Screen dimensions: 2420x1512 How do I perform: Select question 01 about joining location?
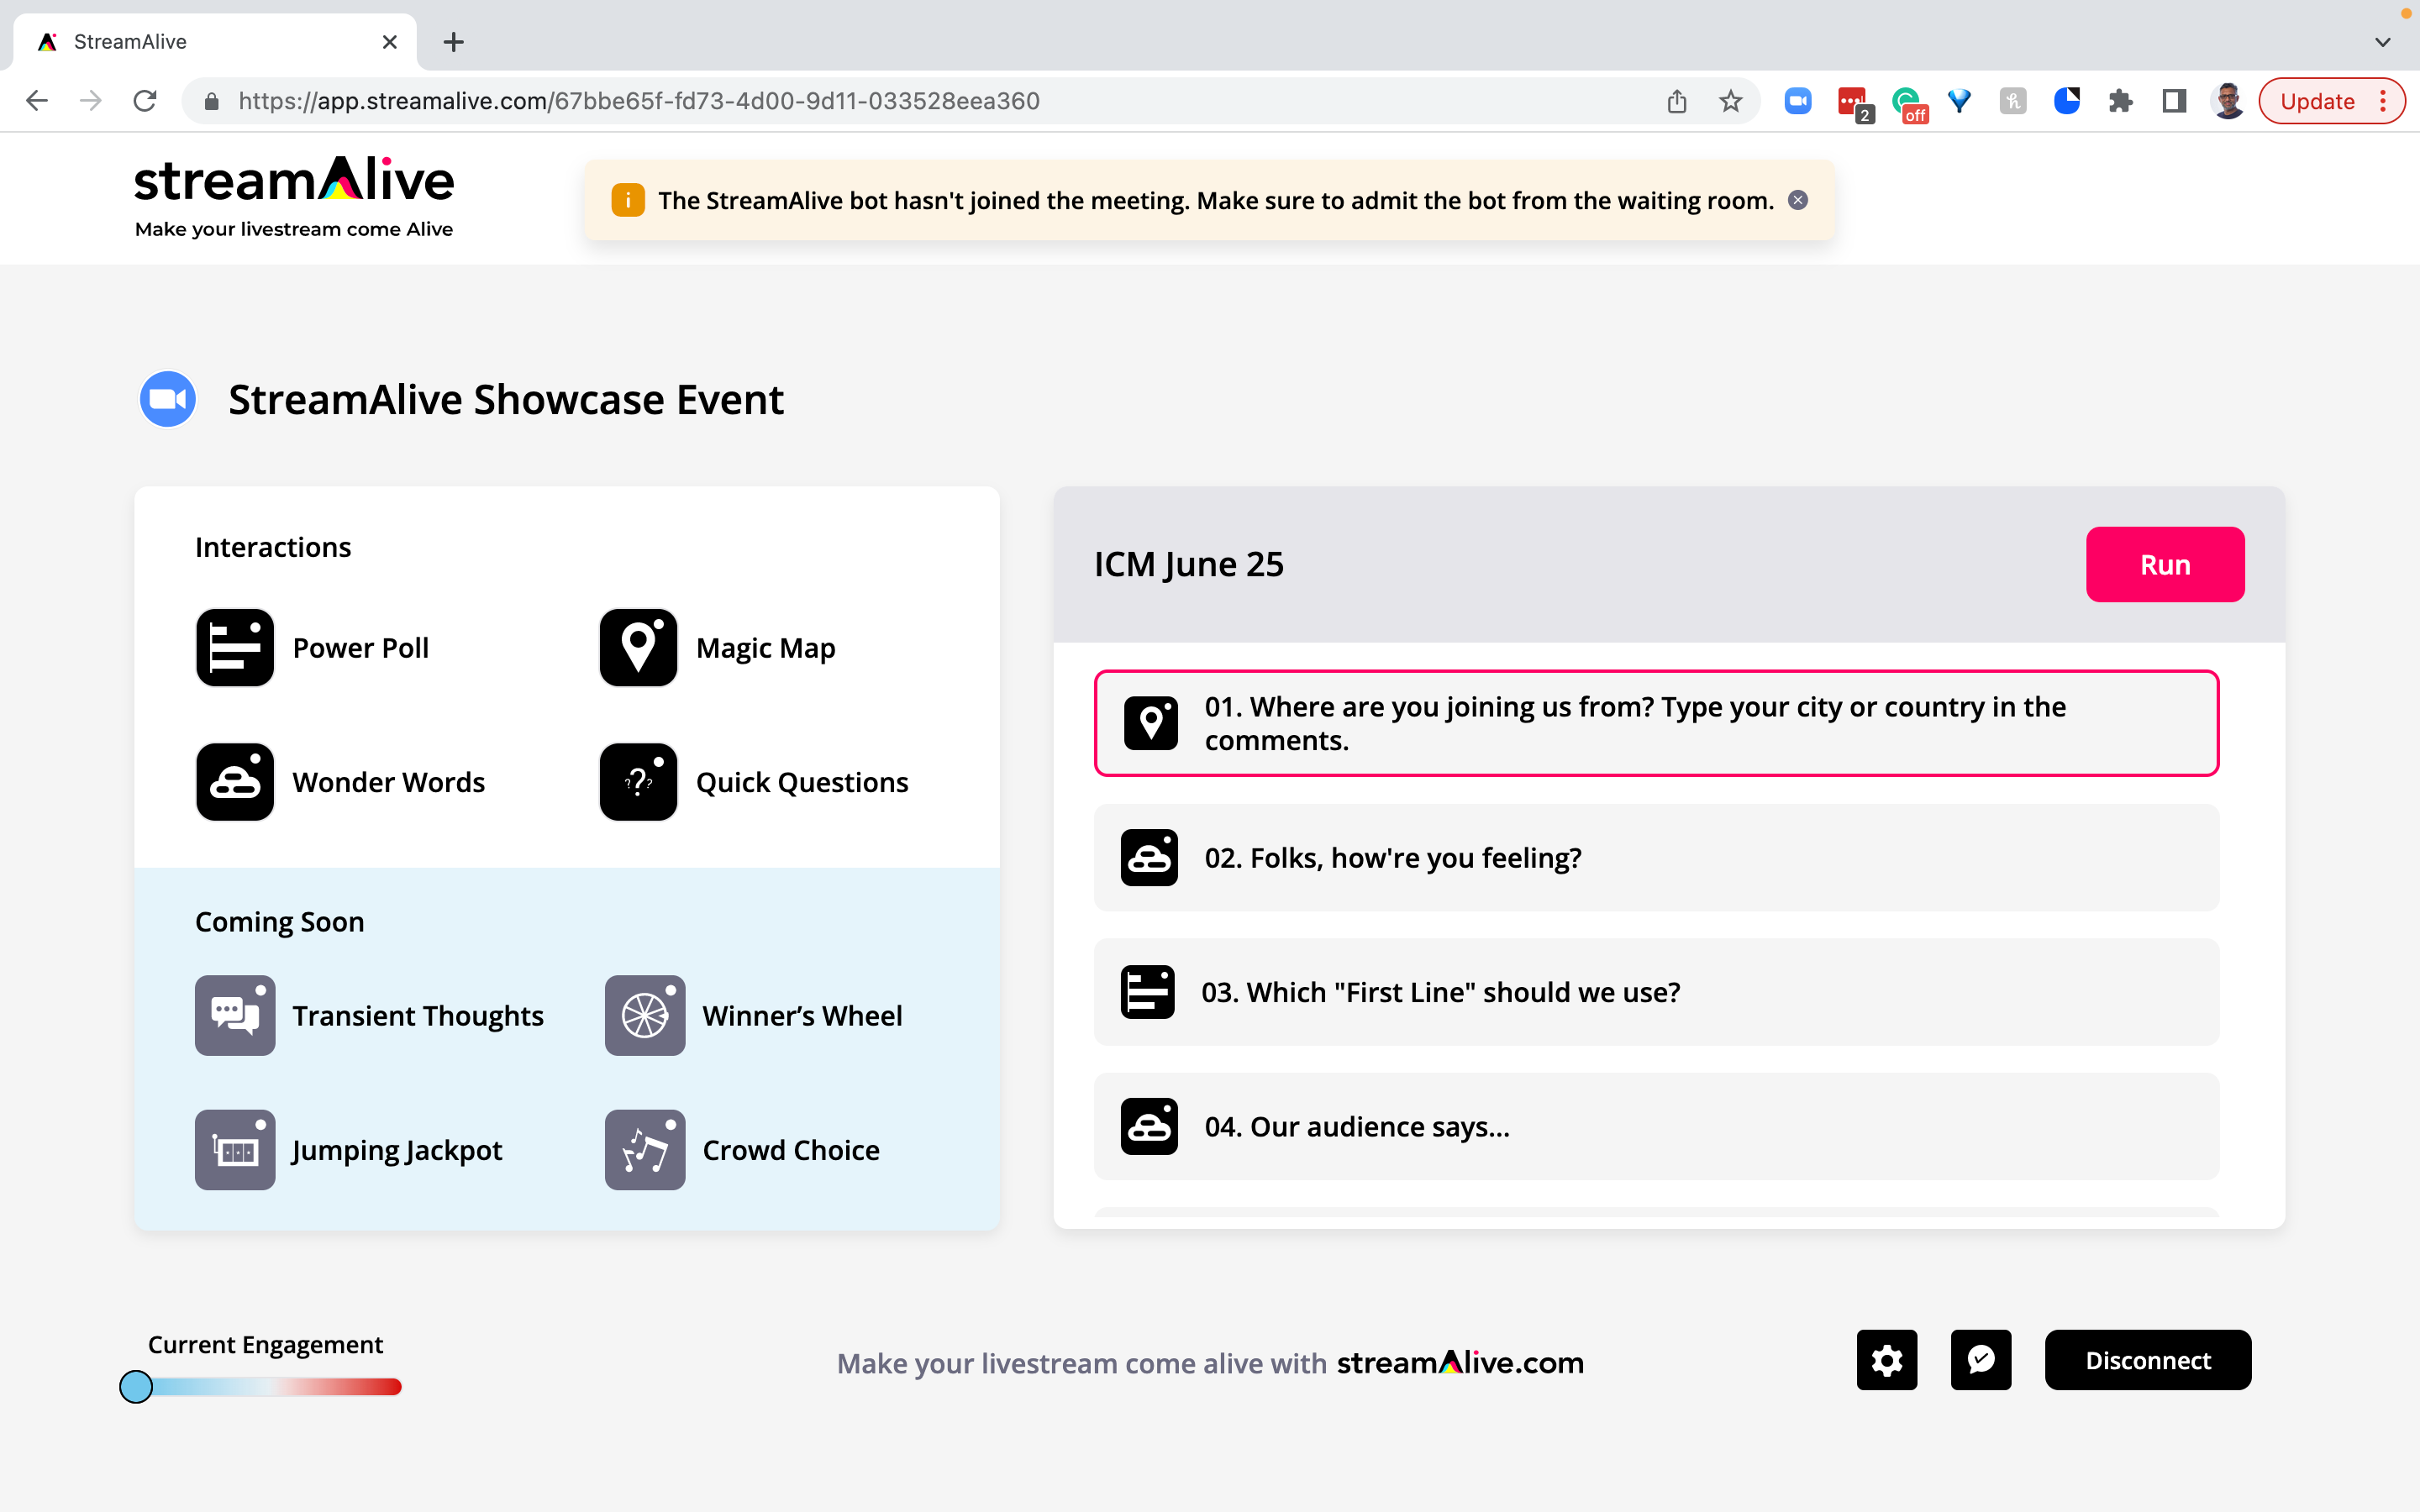coord(1656,723)
